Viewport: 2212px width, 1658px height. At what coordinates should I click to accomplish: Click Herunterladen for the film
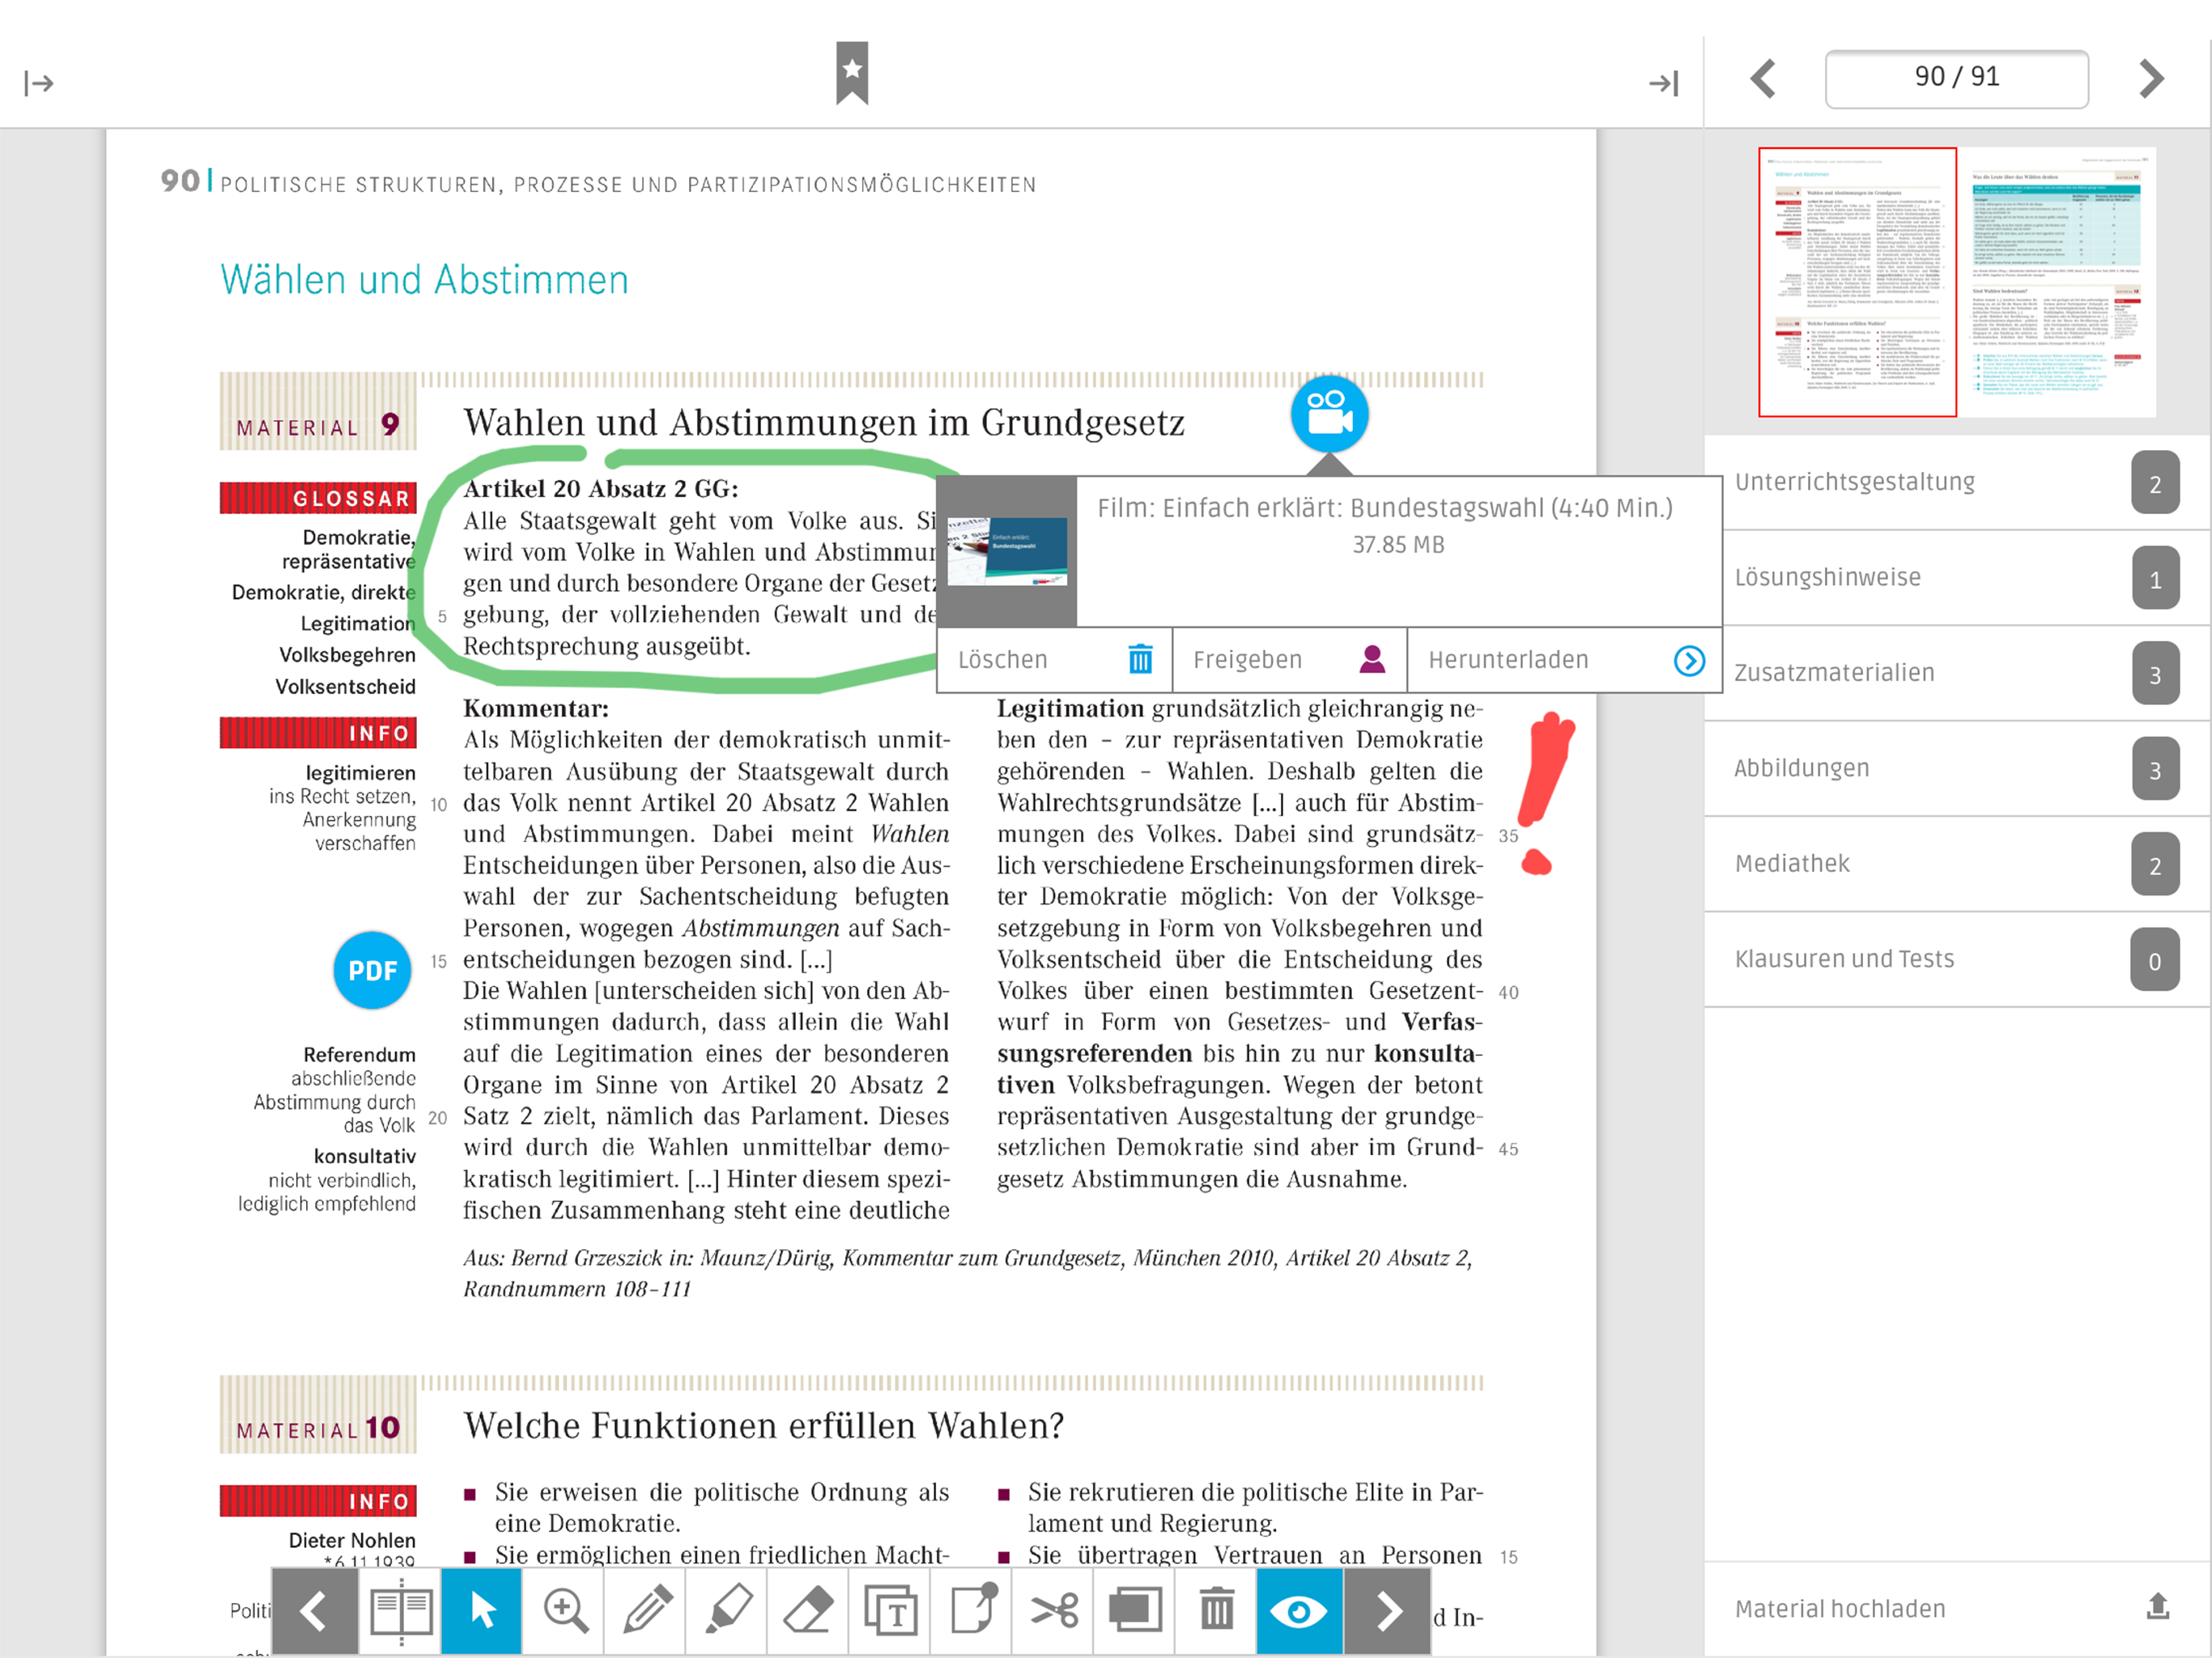tap(1564, 660)
